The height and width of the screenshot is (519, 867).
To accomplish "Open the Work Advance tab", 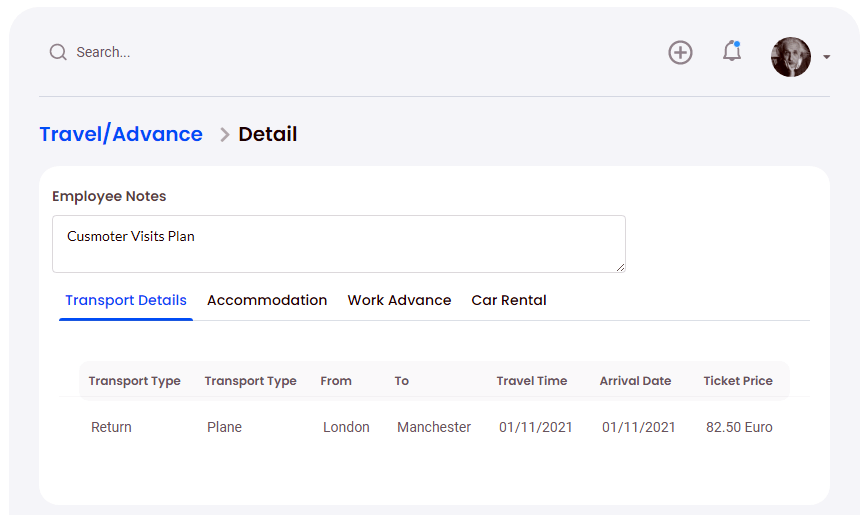I will pos(399,300).
